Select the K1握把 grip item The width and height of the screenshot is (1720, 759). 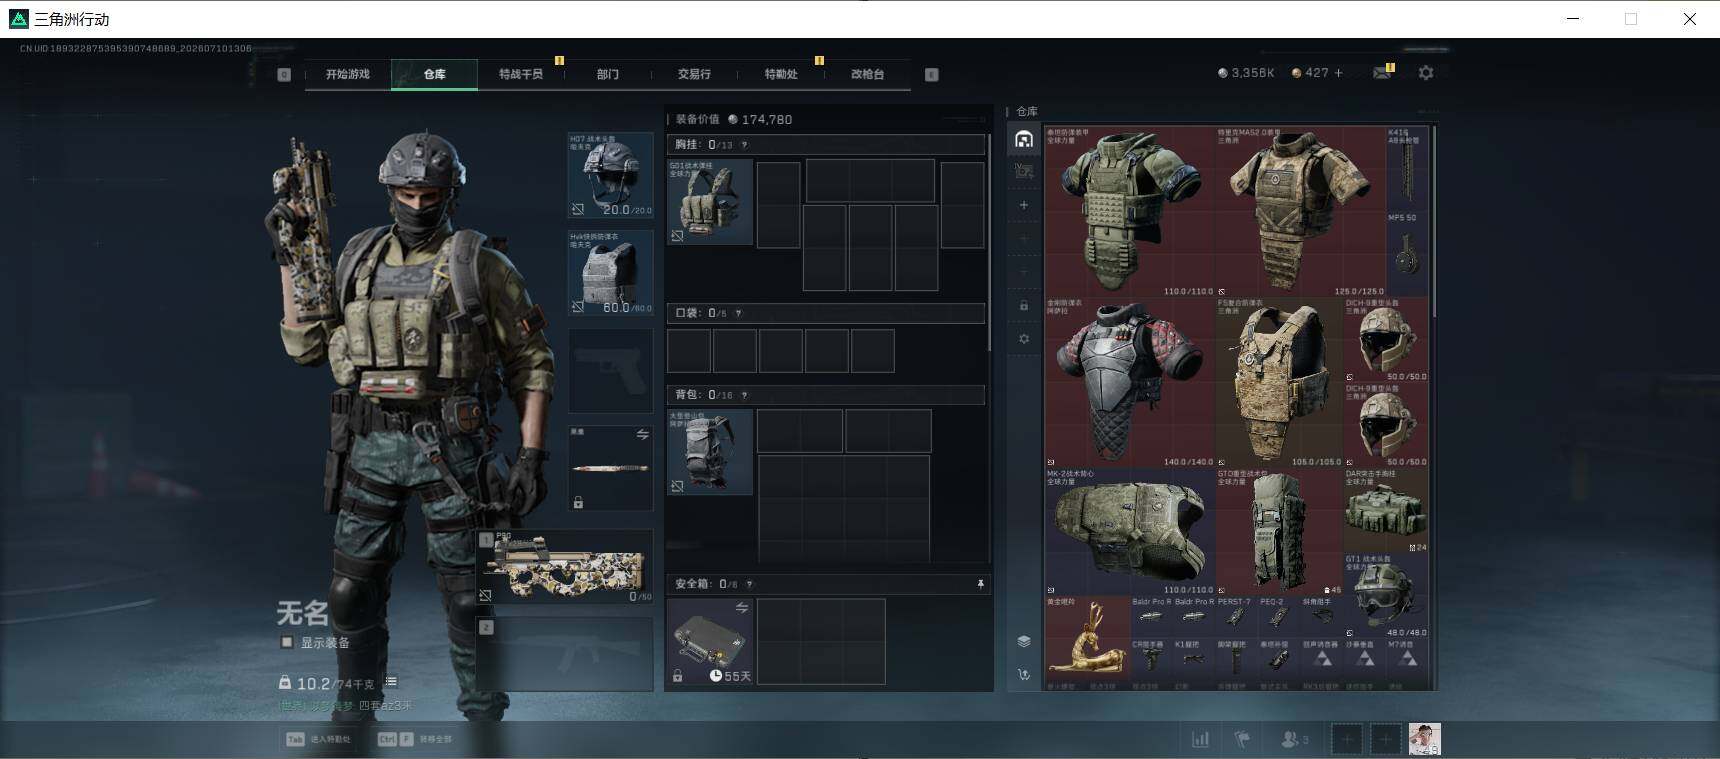coord(1193,660)
